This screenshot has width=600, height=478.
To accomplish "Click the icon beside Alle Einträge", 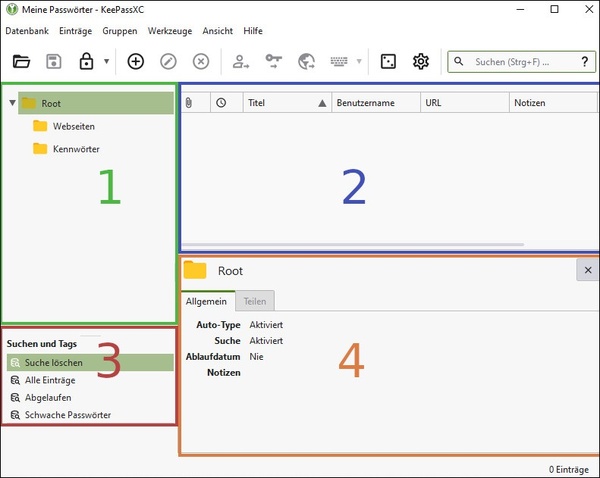I will [x=15, y=380].
